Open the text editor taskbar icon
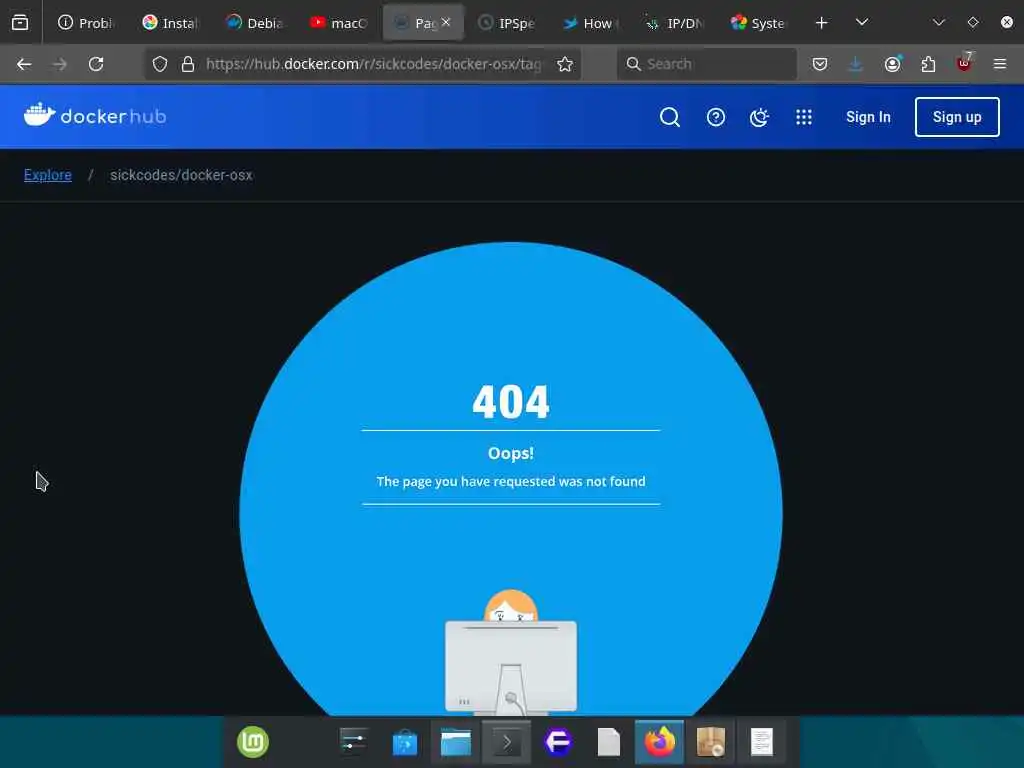 [x=761, y=742]
